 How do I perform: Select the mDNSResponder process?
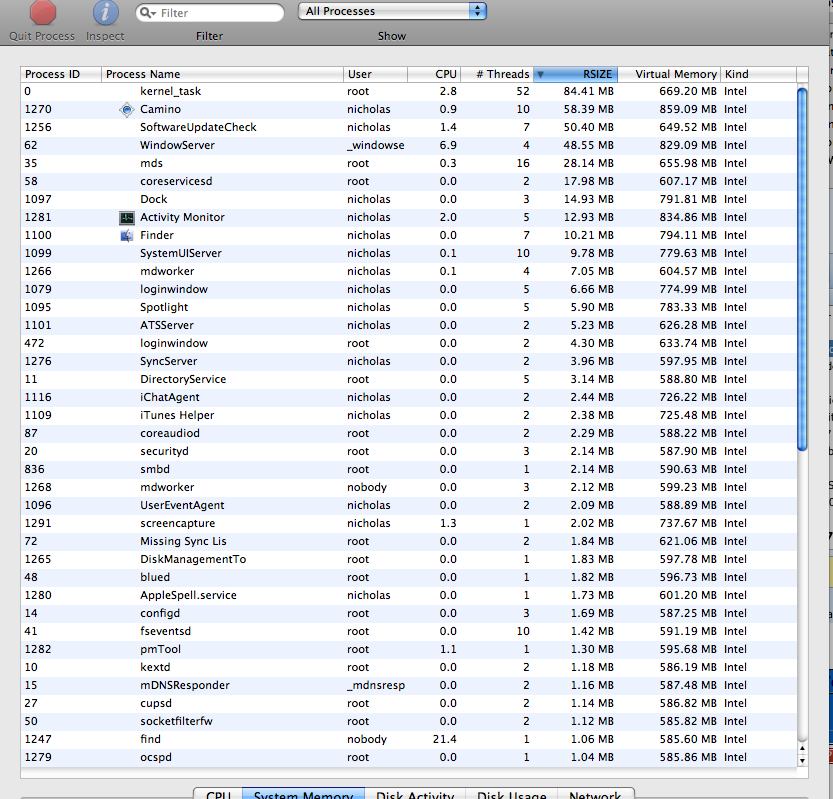click(x=409, y=686)
